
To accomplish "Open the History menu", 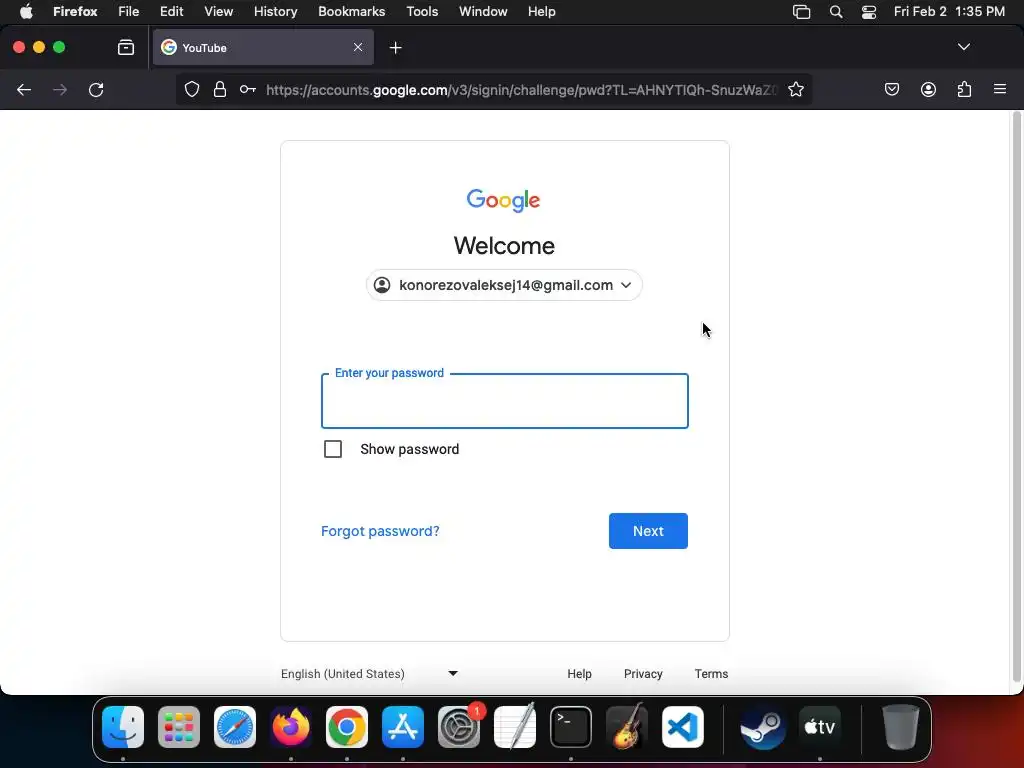I will click(x=275, y=12).
